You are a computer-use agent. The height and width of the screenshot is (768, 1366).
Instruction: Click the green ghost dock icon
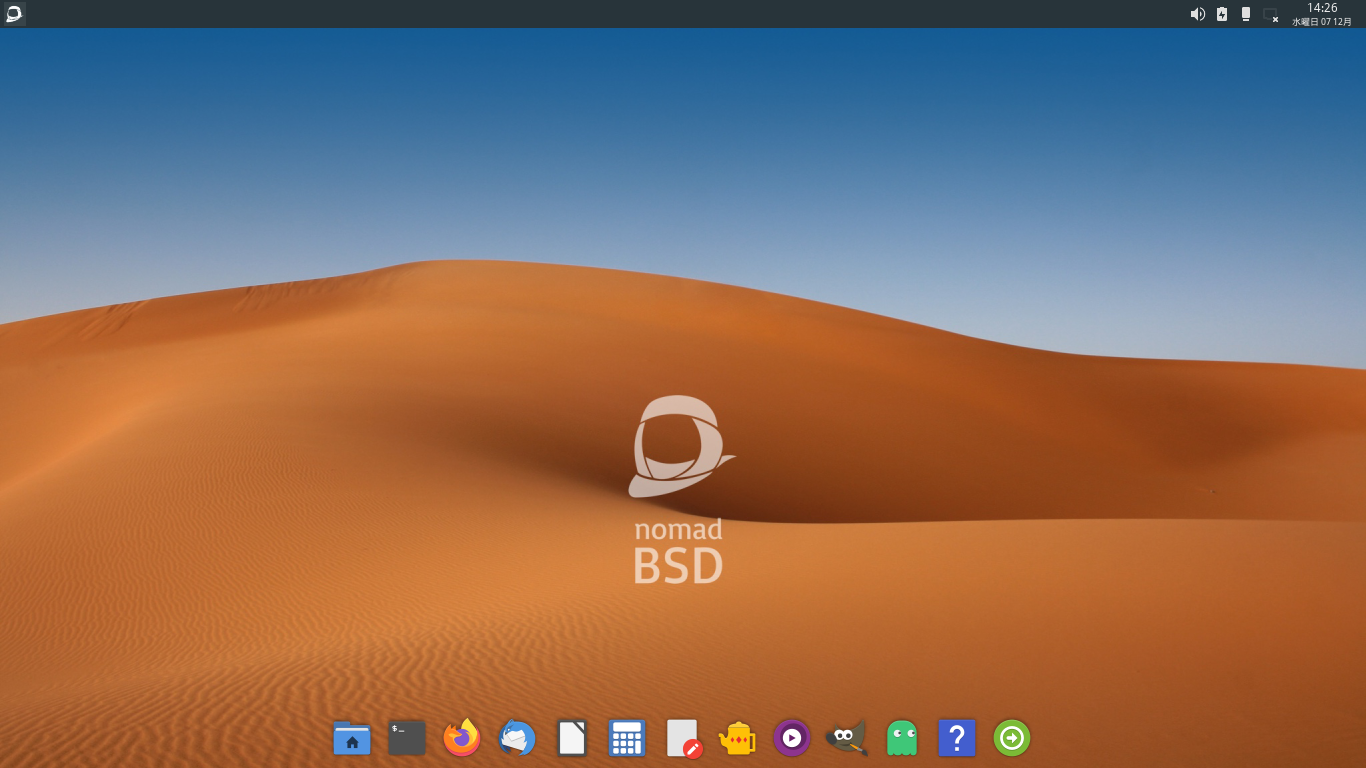pos(902,738)
